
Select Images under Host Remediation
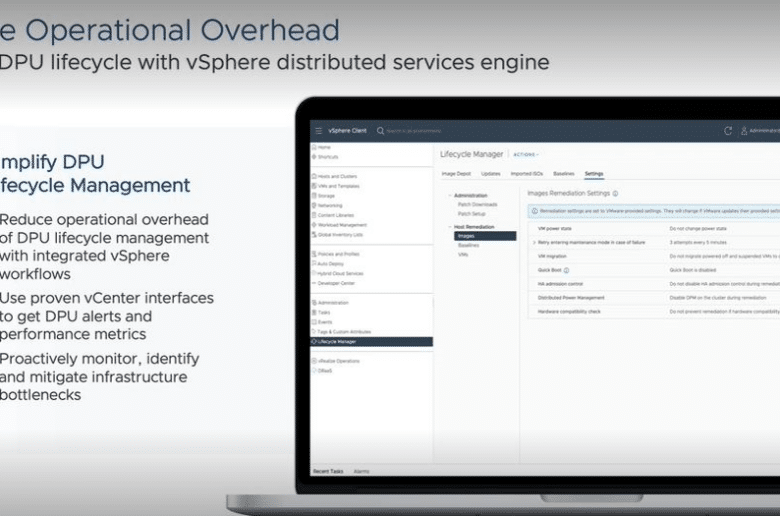485,236
